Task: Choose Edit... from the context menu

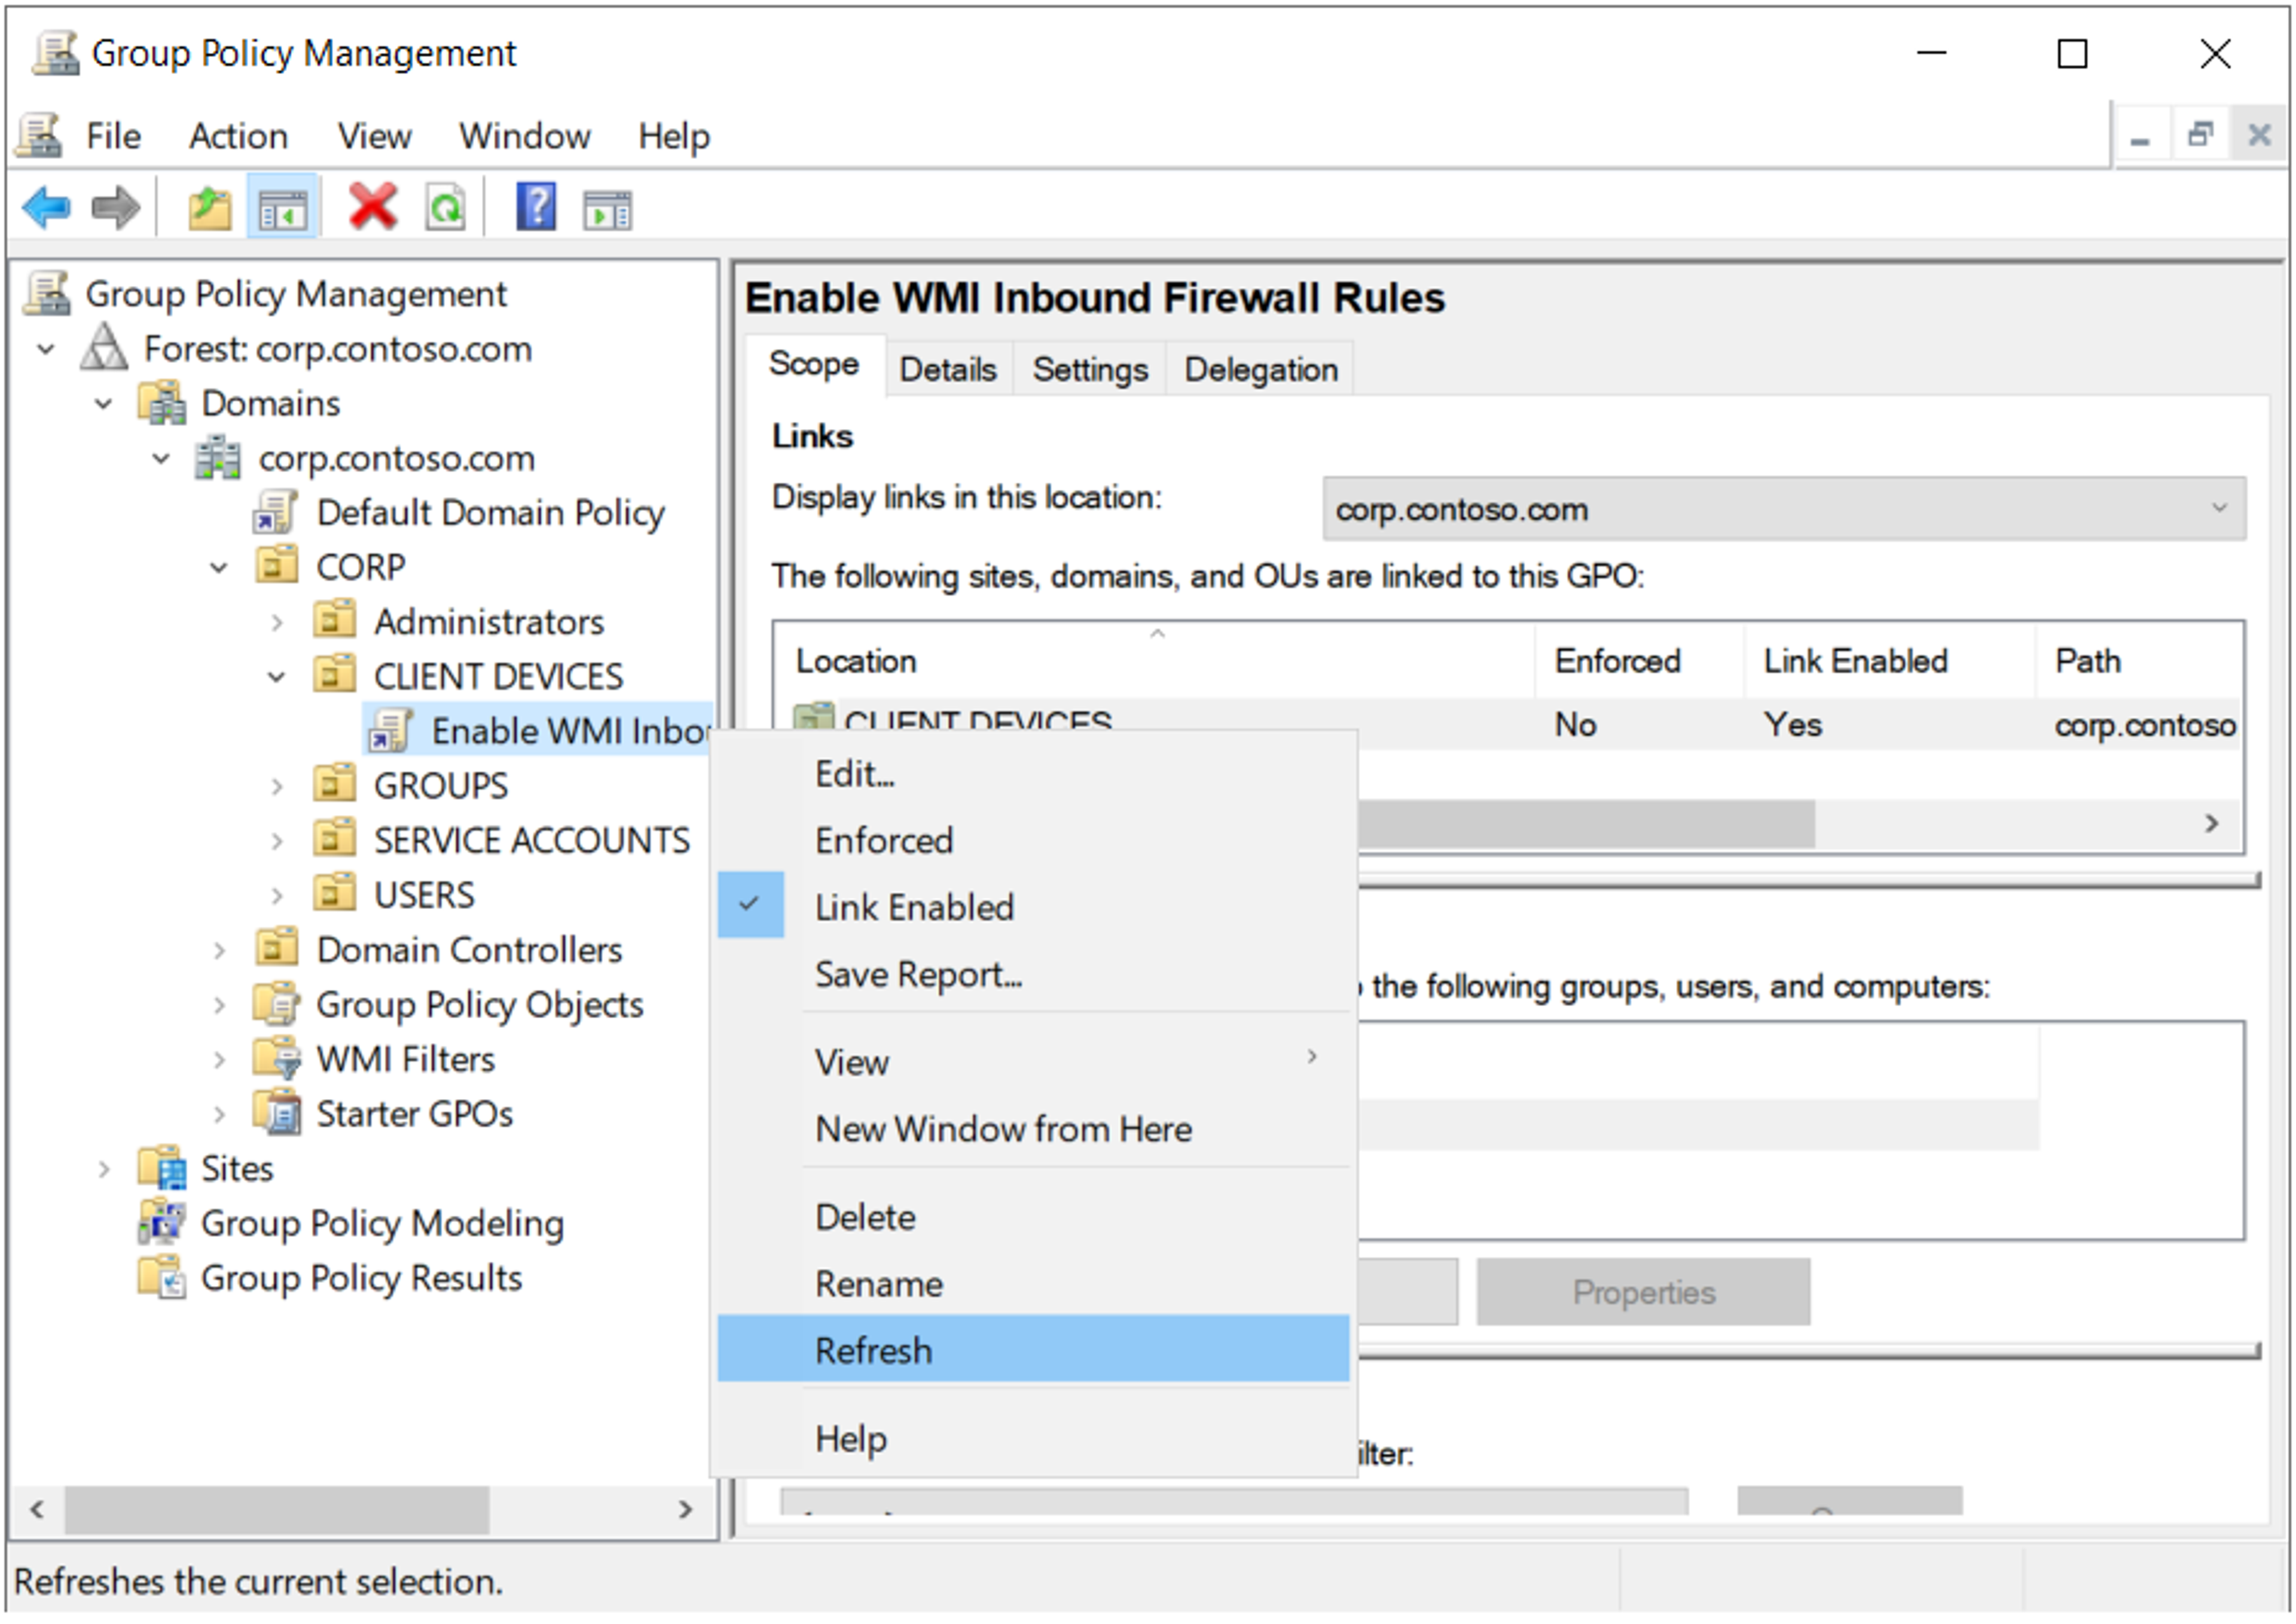Action: pyautogui.click(x=1033, y=774)
